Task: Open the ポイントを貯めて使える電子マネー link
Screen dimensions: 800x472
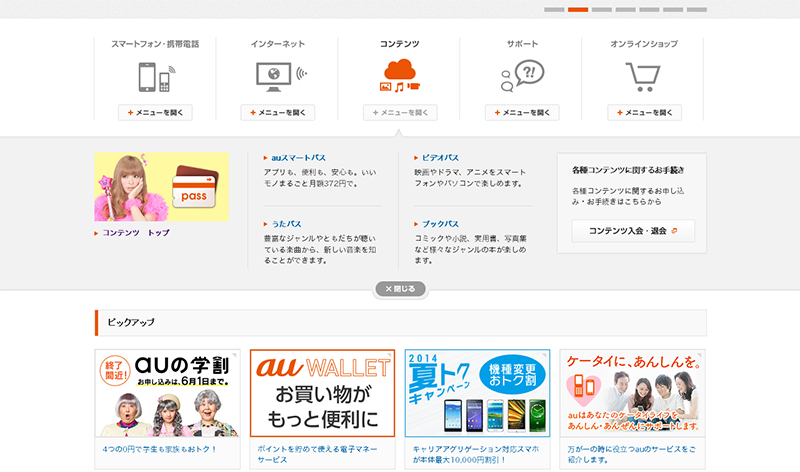Action: [317, 454]
